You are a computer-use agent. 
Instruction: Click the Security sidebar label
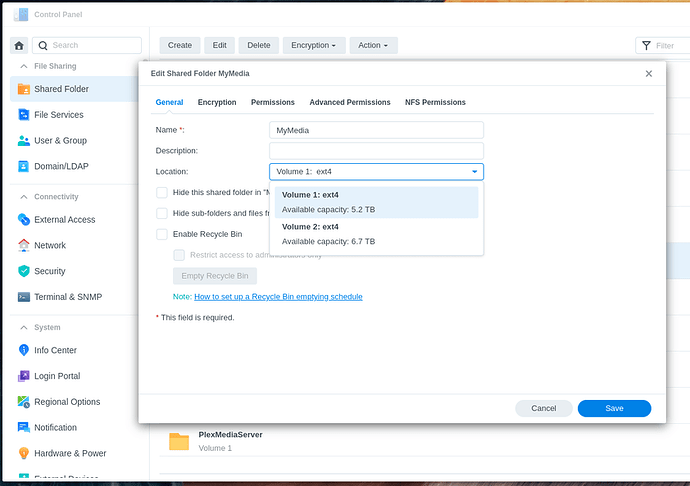tap(50, 271)
